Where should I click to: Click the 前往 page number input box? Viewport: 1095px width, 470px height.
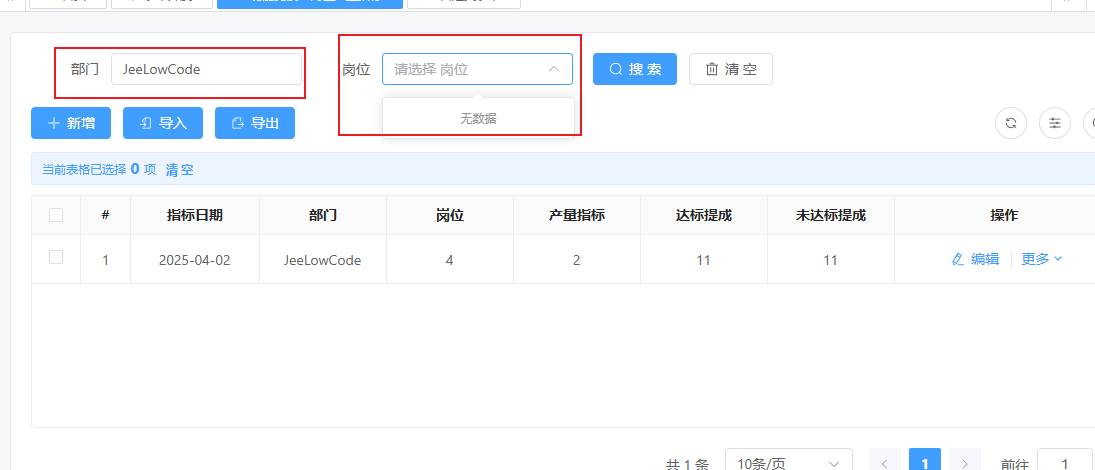pyautogui.click(x=1065, y=463)
